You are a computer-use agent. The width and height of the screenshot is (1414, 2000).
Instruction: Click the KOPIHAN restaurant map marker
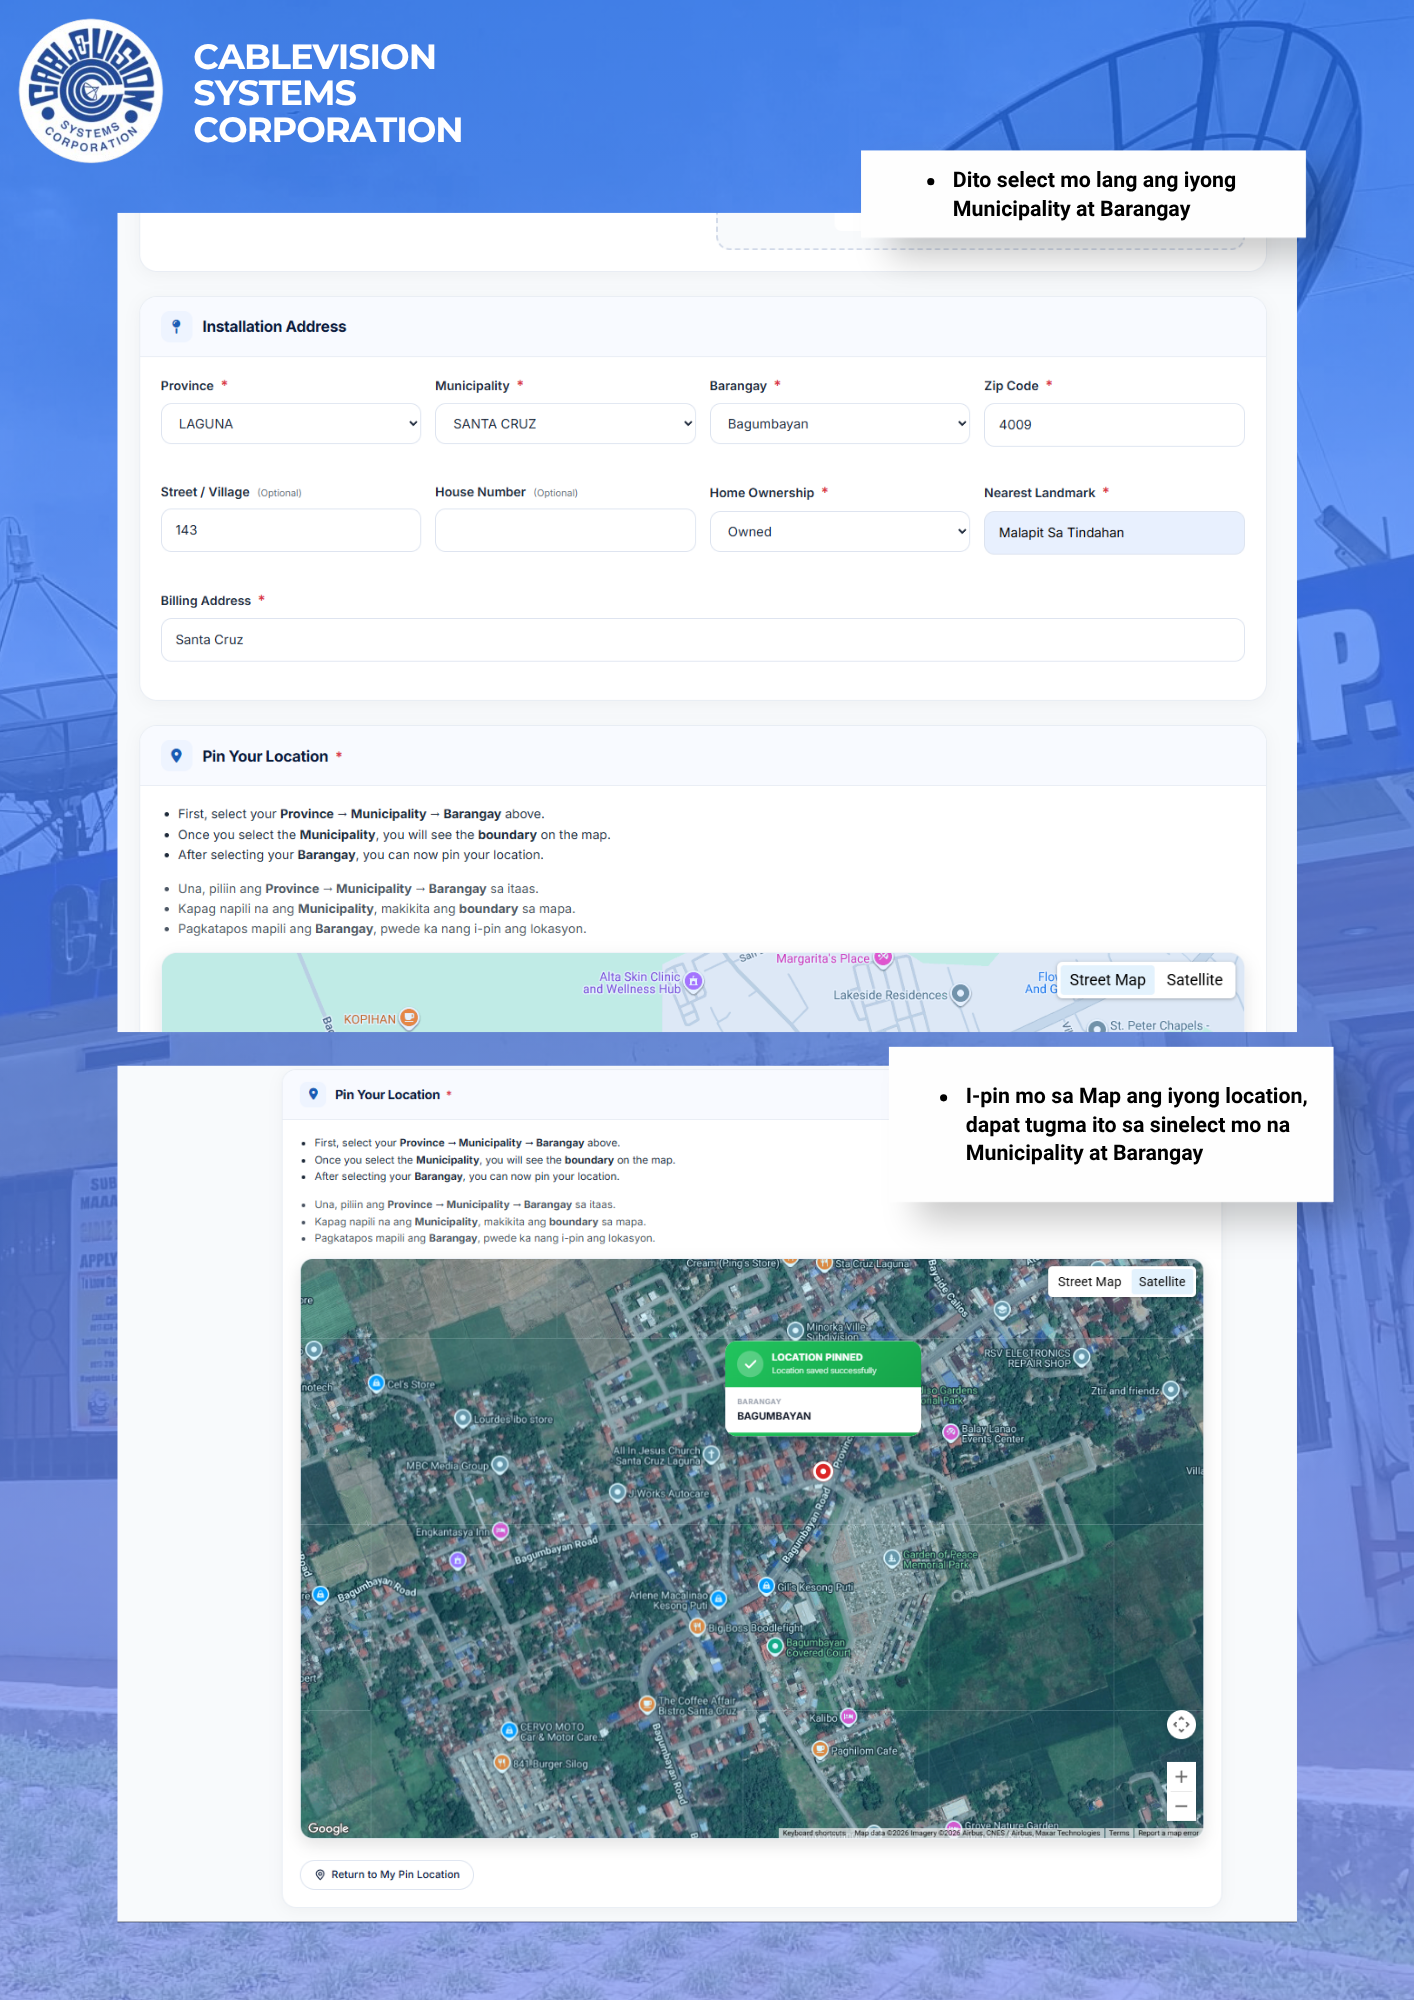tap(409, 1018)
